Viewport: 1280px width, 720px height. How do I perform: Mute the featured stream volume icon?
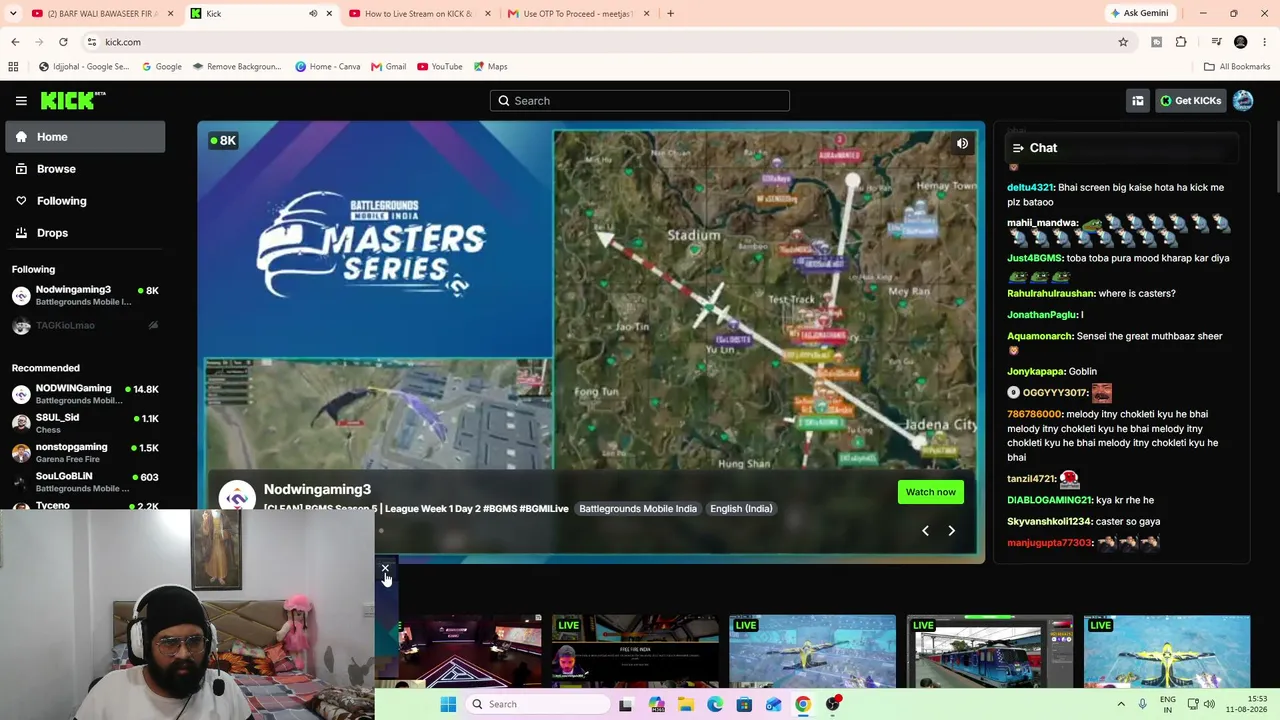(962, 143)
